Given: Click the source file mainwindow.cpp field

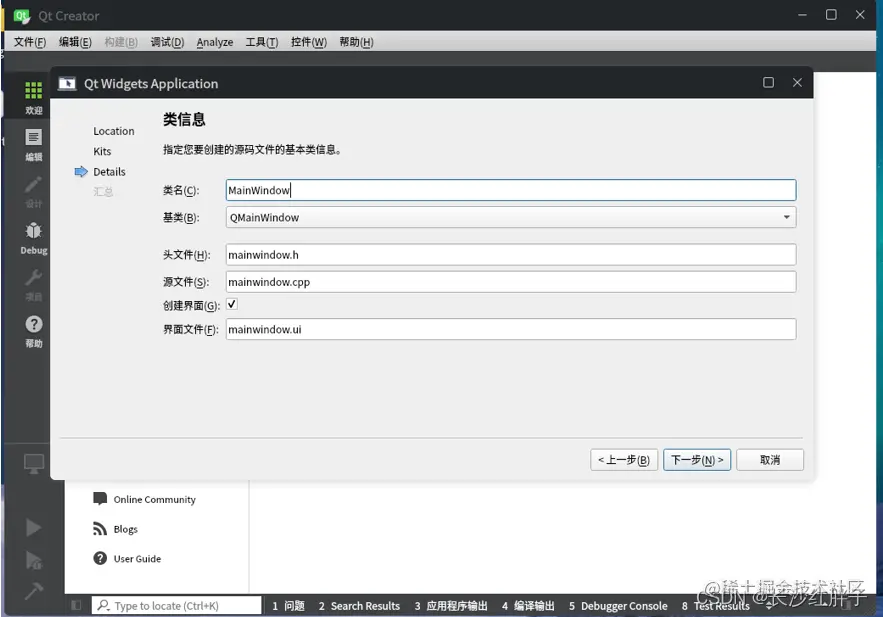Looking at the screenshot, I should coord(511,281).
